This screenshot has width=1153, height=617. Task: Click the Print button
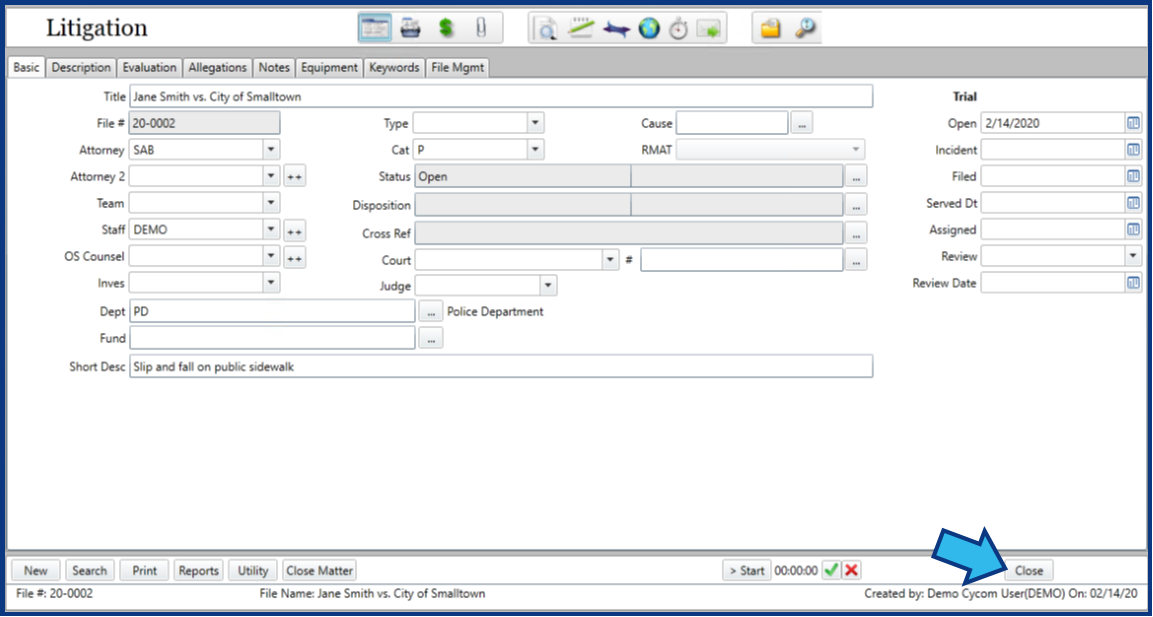click(x=144, y=570)
